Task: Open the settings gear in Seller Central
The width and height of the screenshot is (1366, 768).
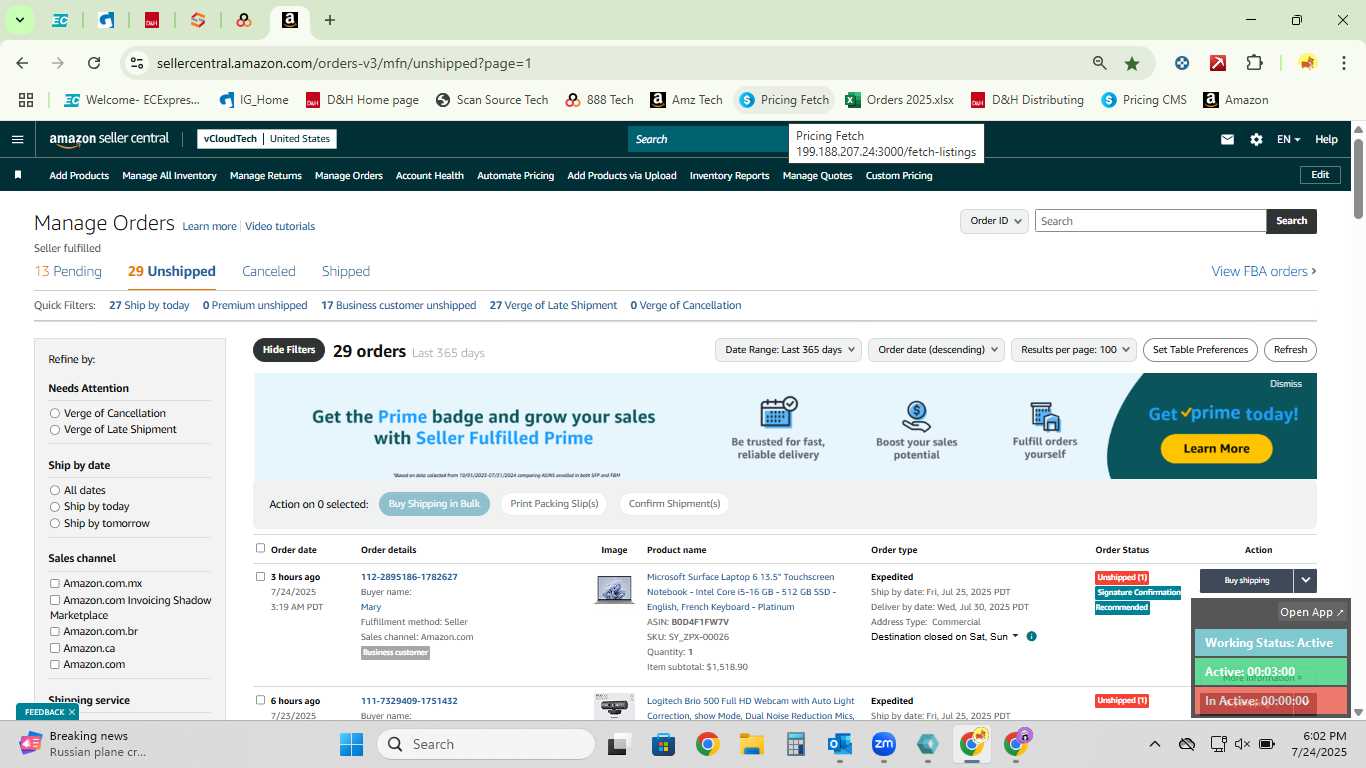Action: point(1256,139)
